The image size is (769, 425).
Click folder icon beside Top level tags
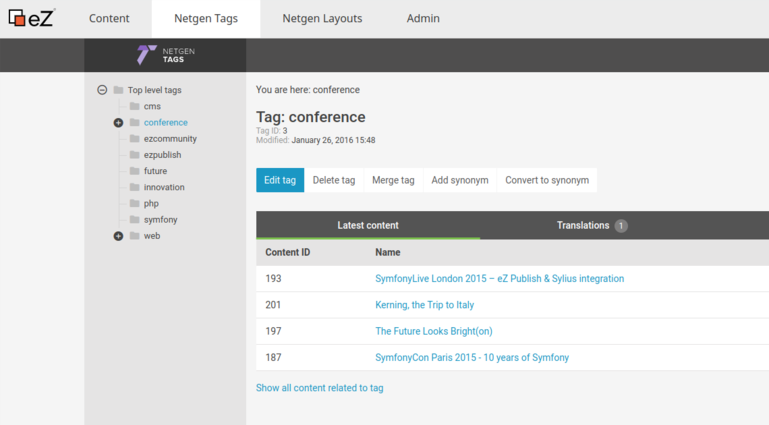click(x=118, y=90)
